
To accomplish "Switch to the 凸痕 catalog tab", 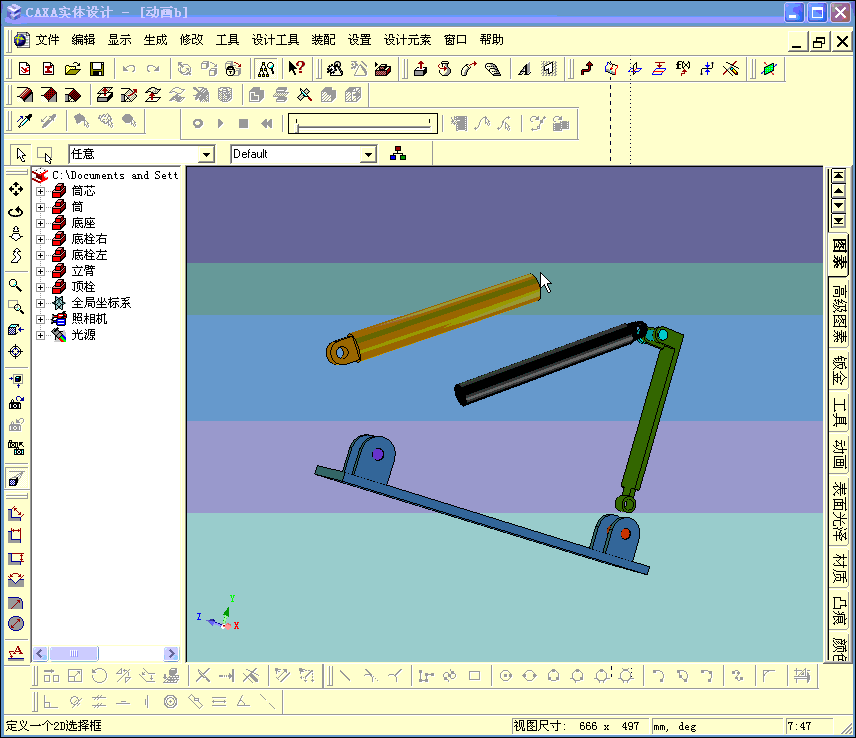I will click(x=839, y=611).
